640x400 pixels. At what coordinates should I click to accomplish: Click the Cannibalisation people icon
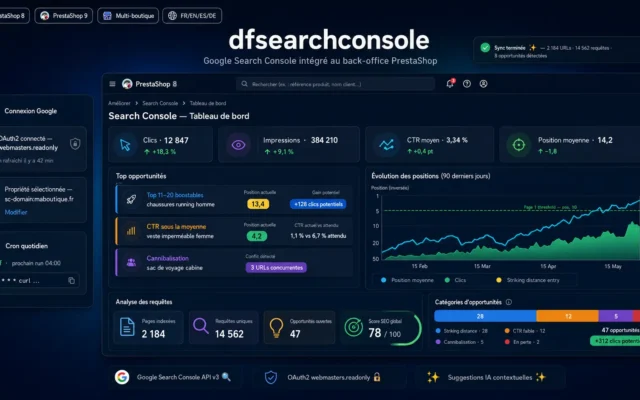click(x=131, y=262)
